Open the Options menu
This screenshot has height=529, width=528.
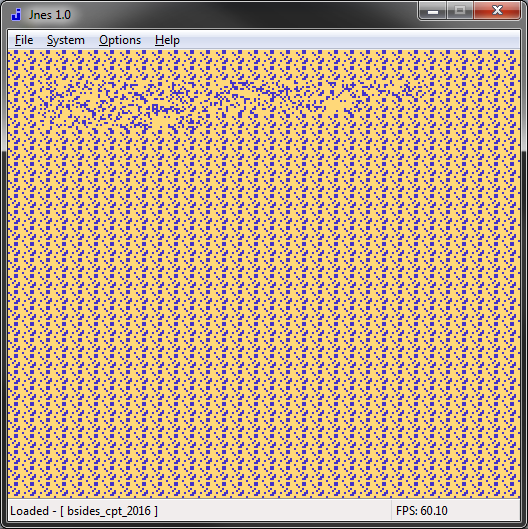click(x=120, y=40)
